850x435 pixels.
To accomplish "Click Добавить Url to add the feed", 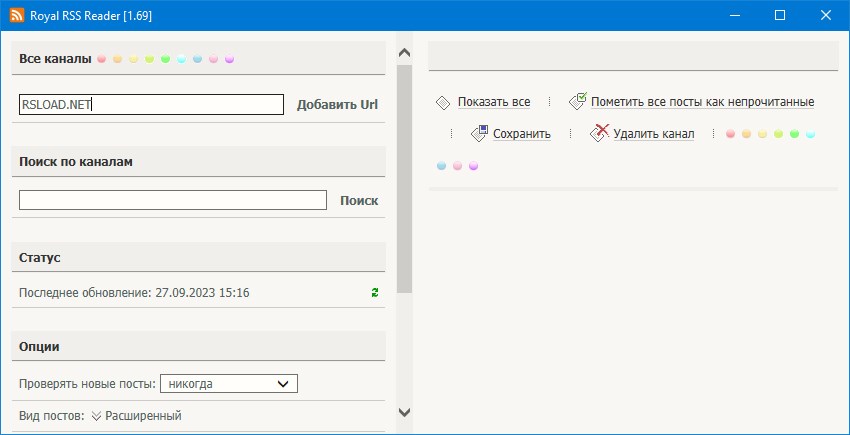I will click(337, 105).
